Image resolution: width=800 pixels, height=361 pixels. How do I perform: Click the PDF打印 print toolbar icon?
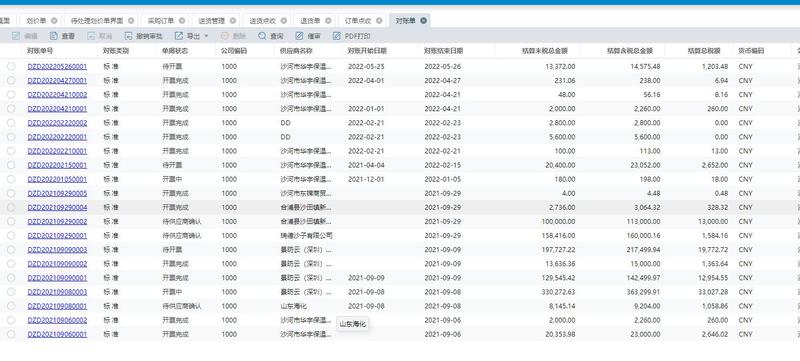point(337,36)
